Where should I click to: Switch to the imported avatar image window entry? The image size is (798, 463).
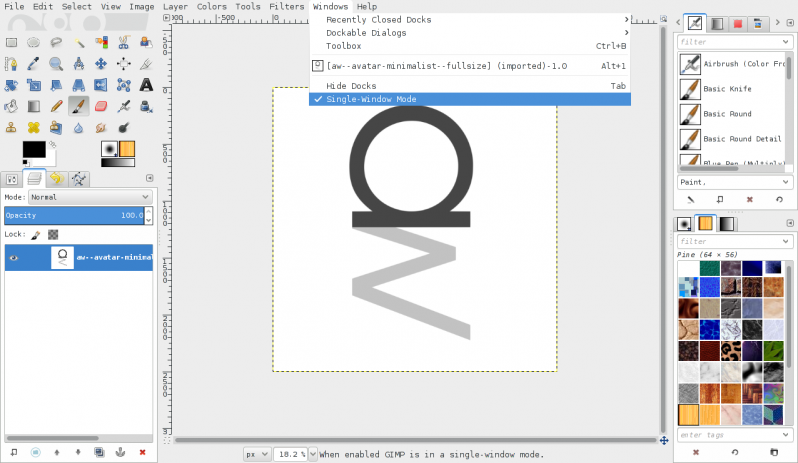[x=470, y=66]
